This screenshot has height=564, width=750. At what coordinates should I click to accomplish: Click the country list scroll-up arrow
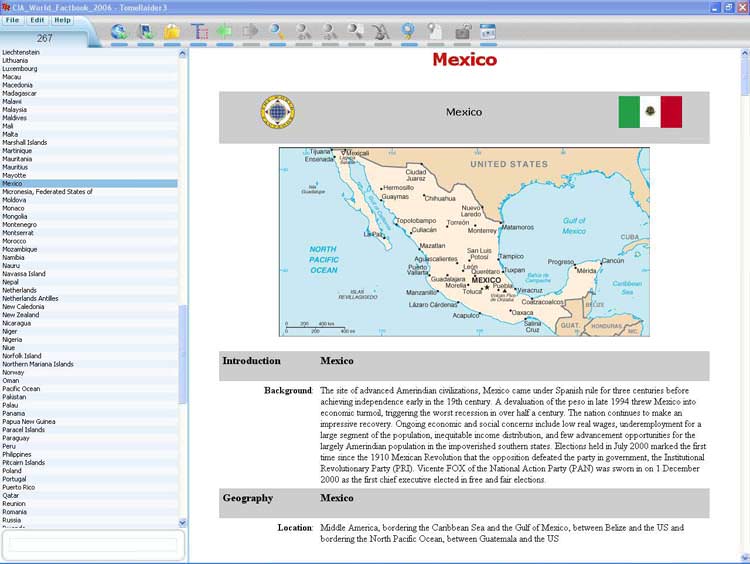click(182, 54)
